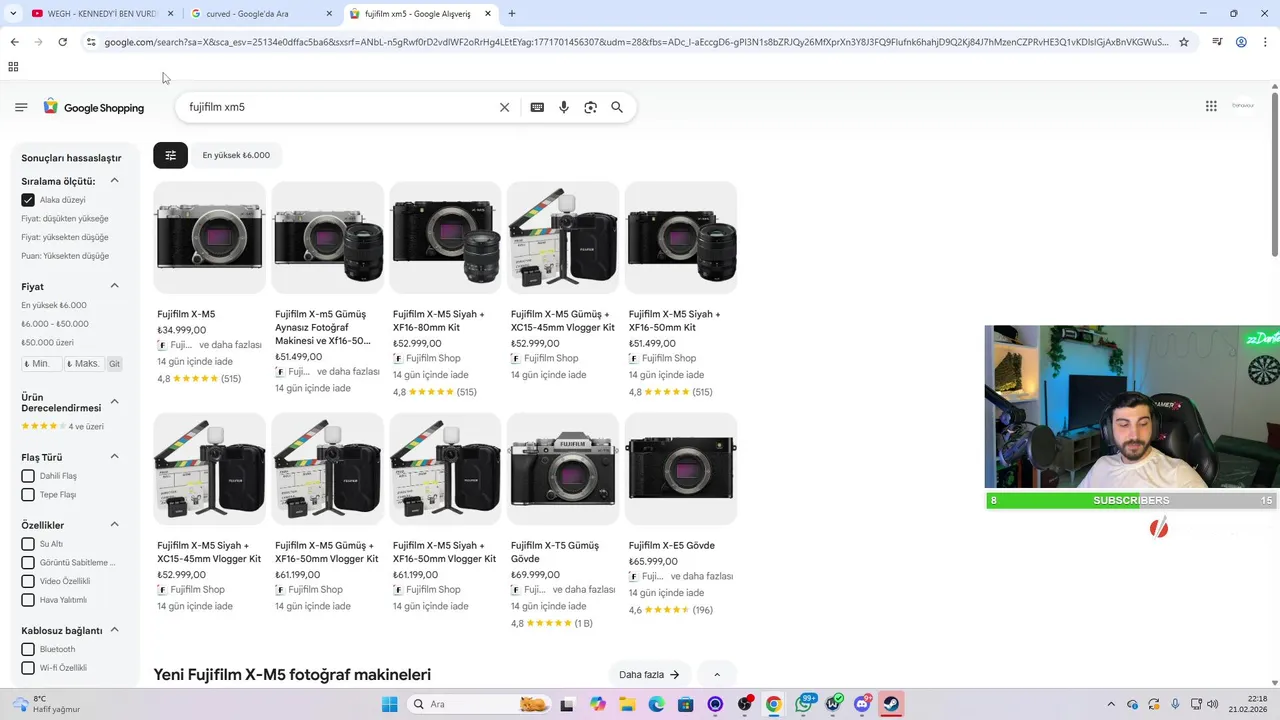Sort by Puan: Yüksekten düşüğe

coord(65,256)
